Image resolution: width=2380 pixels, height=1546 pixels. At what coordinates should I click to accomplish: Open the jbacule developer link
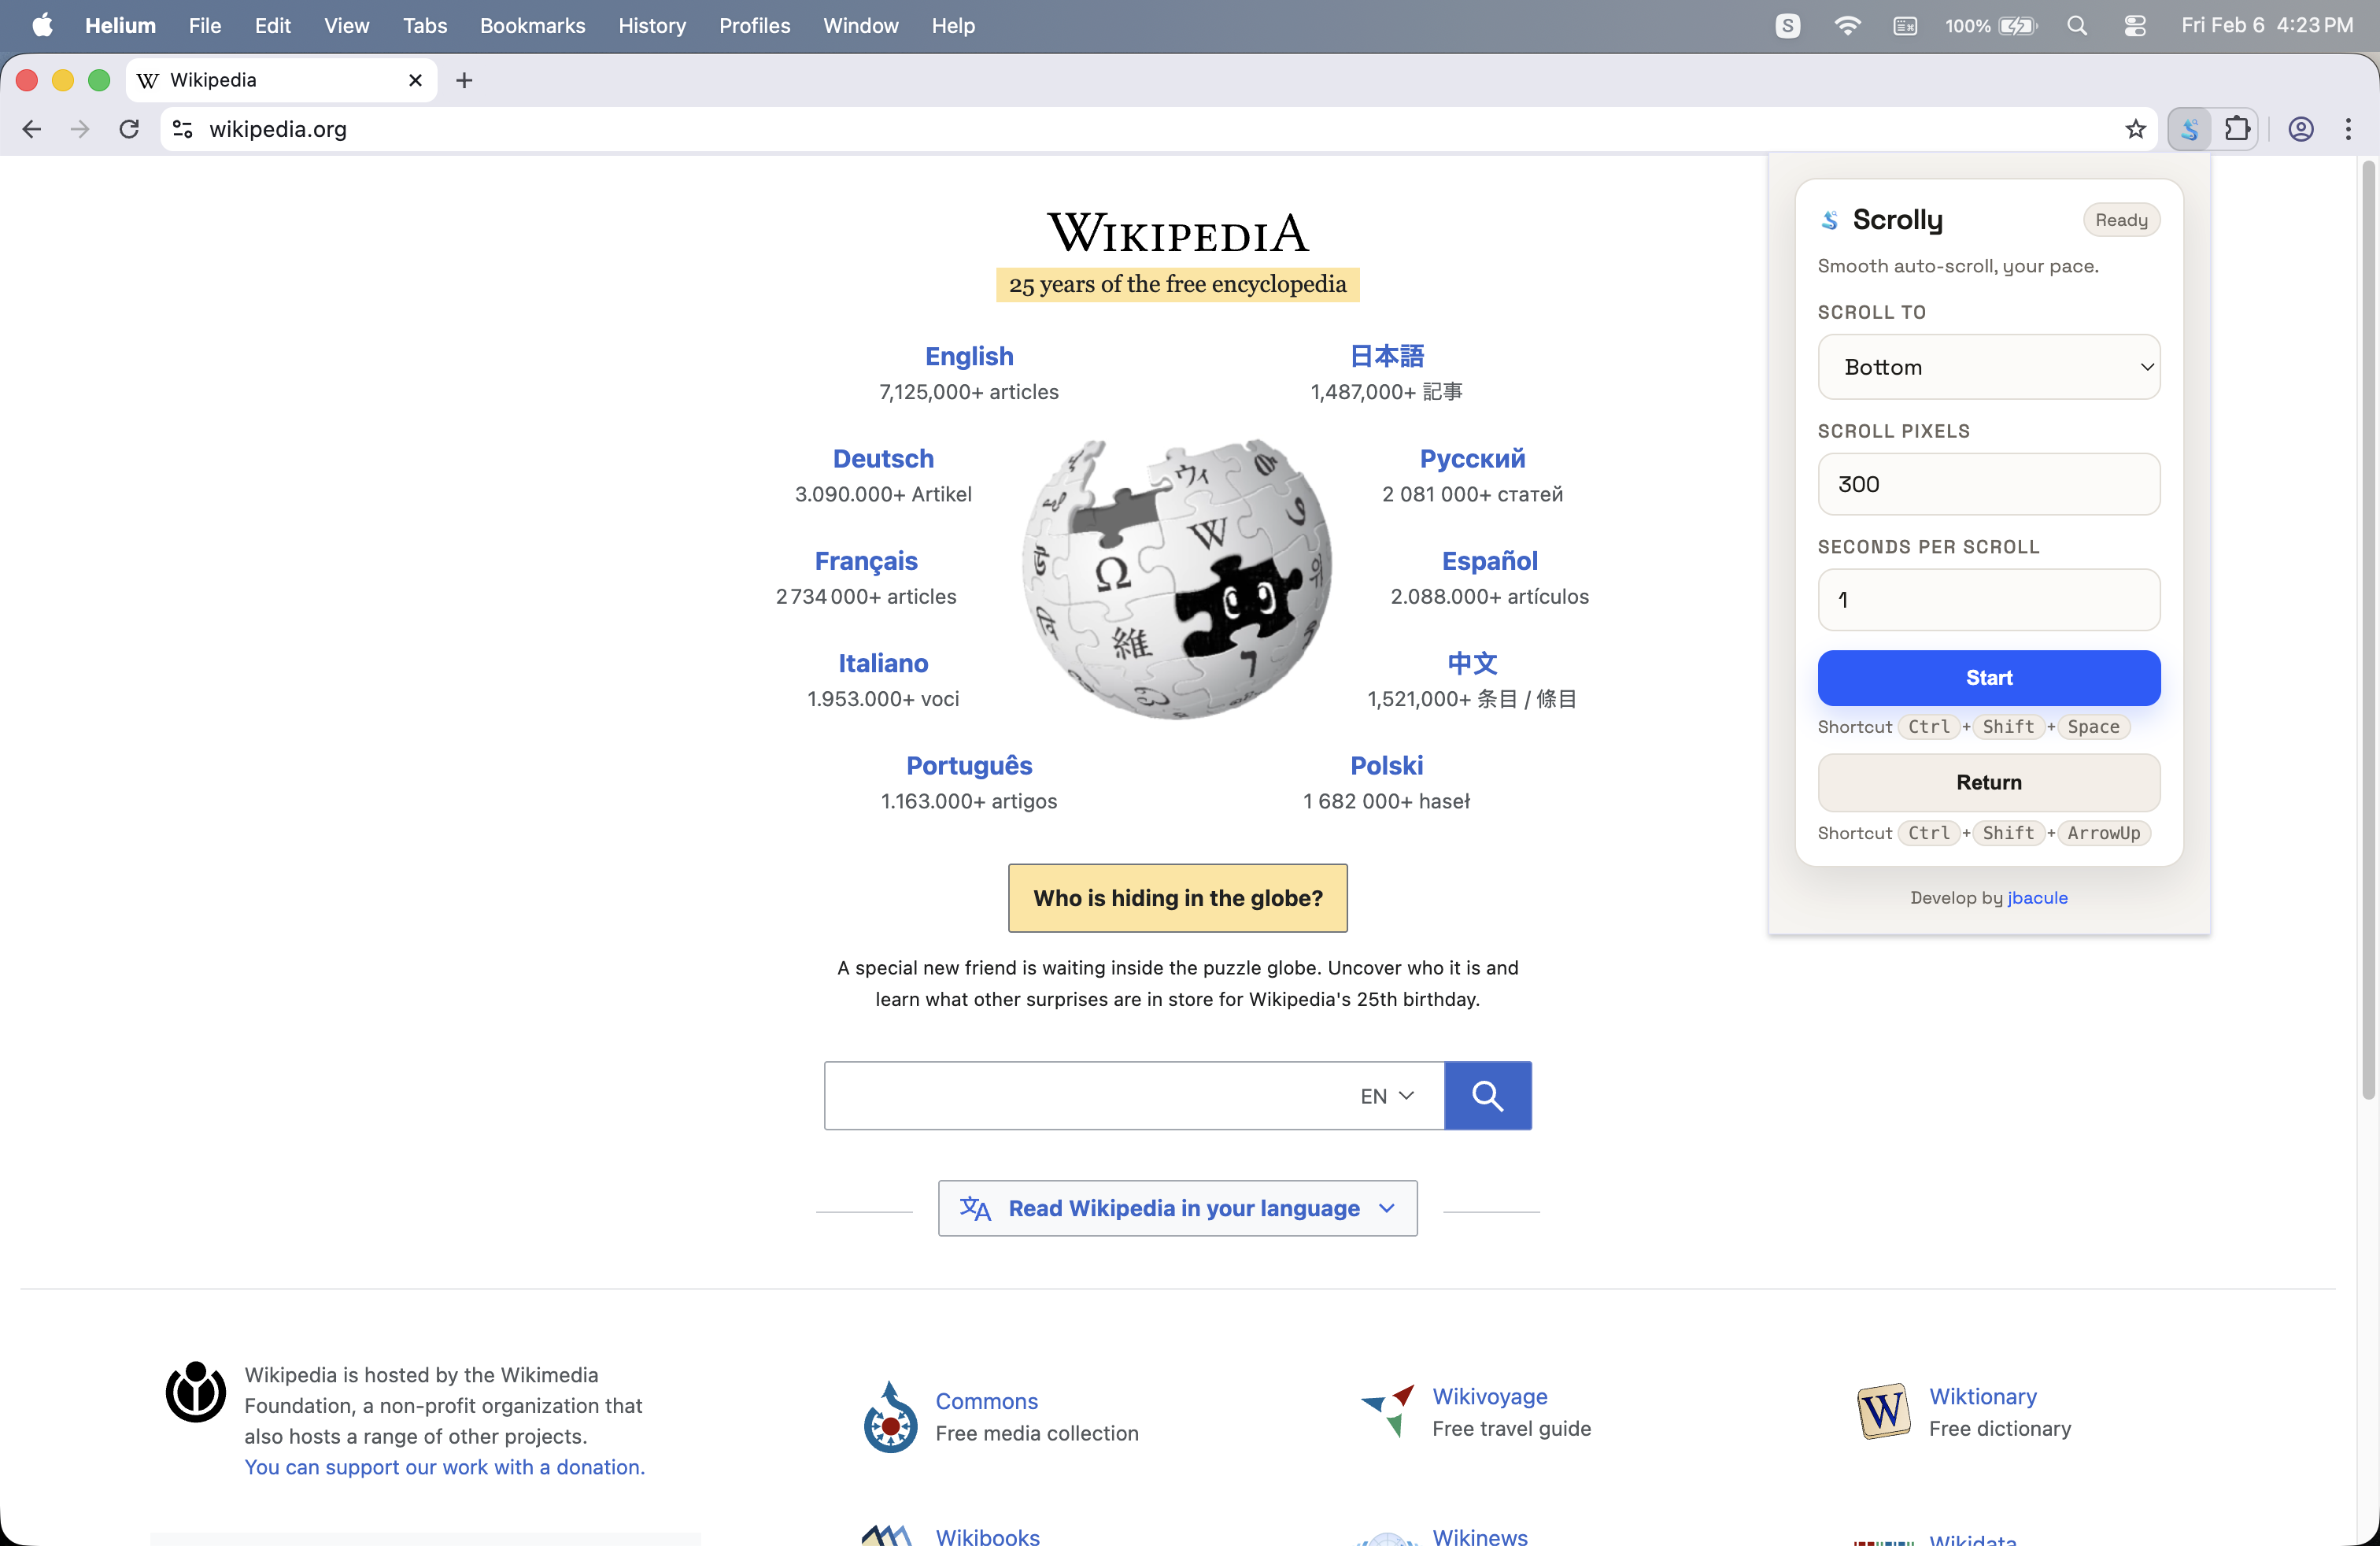(x=2037, y=897)
